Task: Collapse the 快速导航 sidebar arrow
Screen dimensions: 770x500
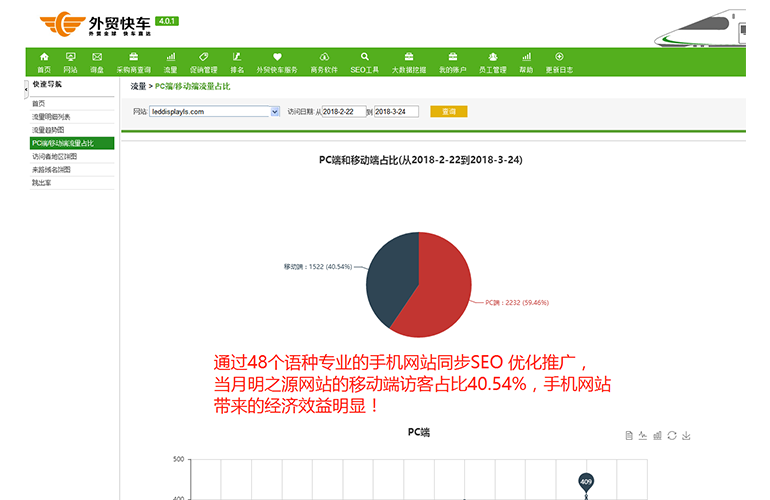Action: 26,89
